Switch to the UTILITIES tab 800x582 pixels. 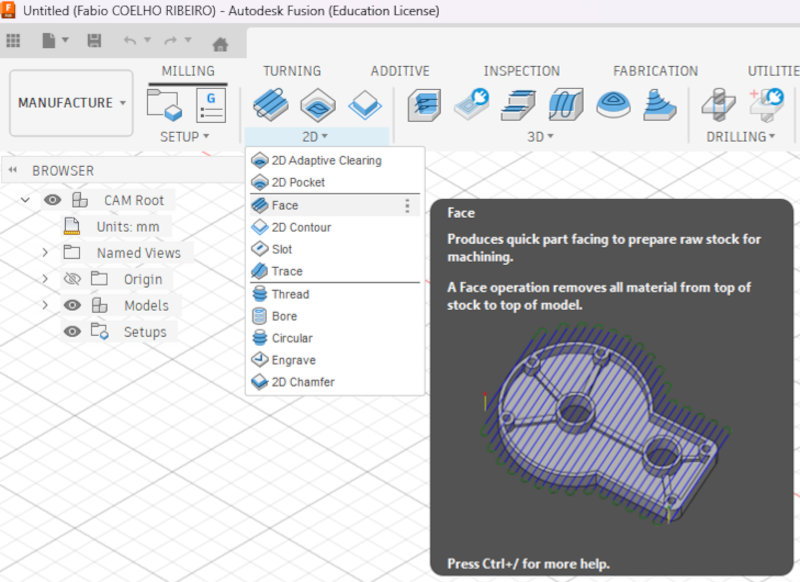[x=773, y=71]
